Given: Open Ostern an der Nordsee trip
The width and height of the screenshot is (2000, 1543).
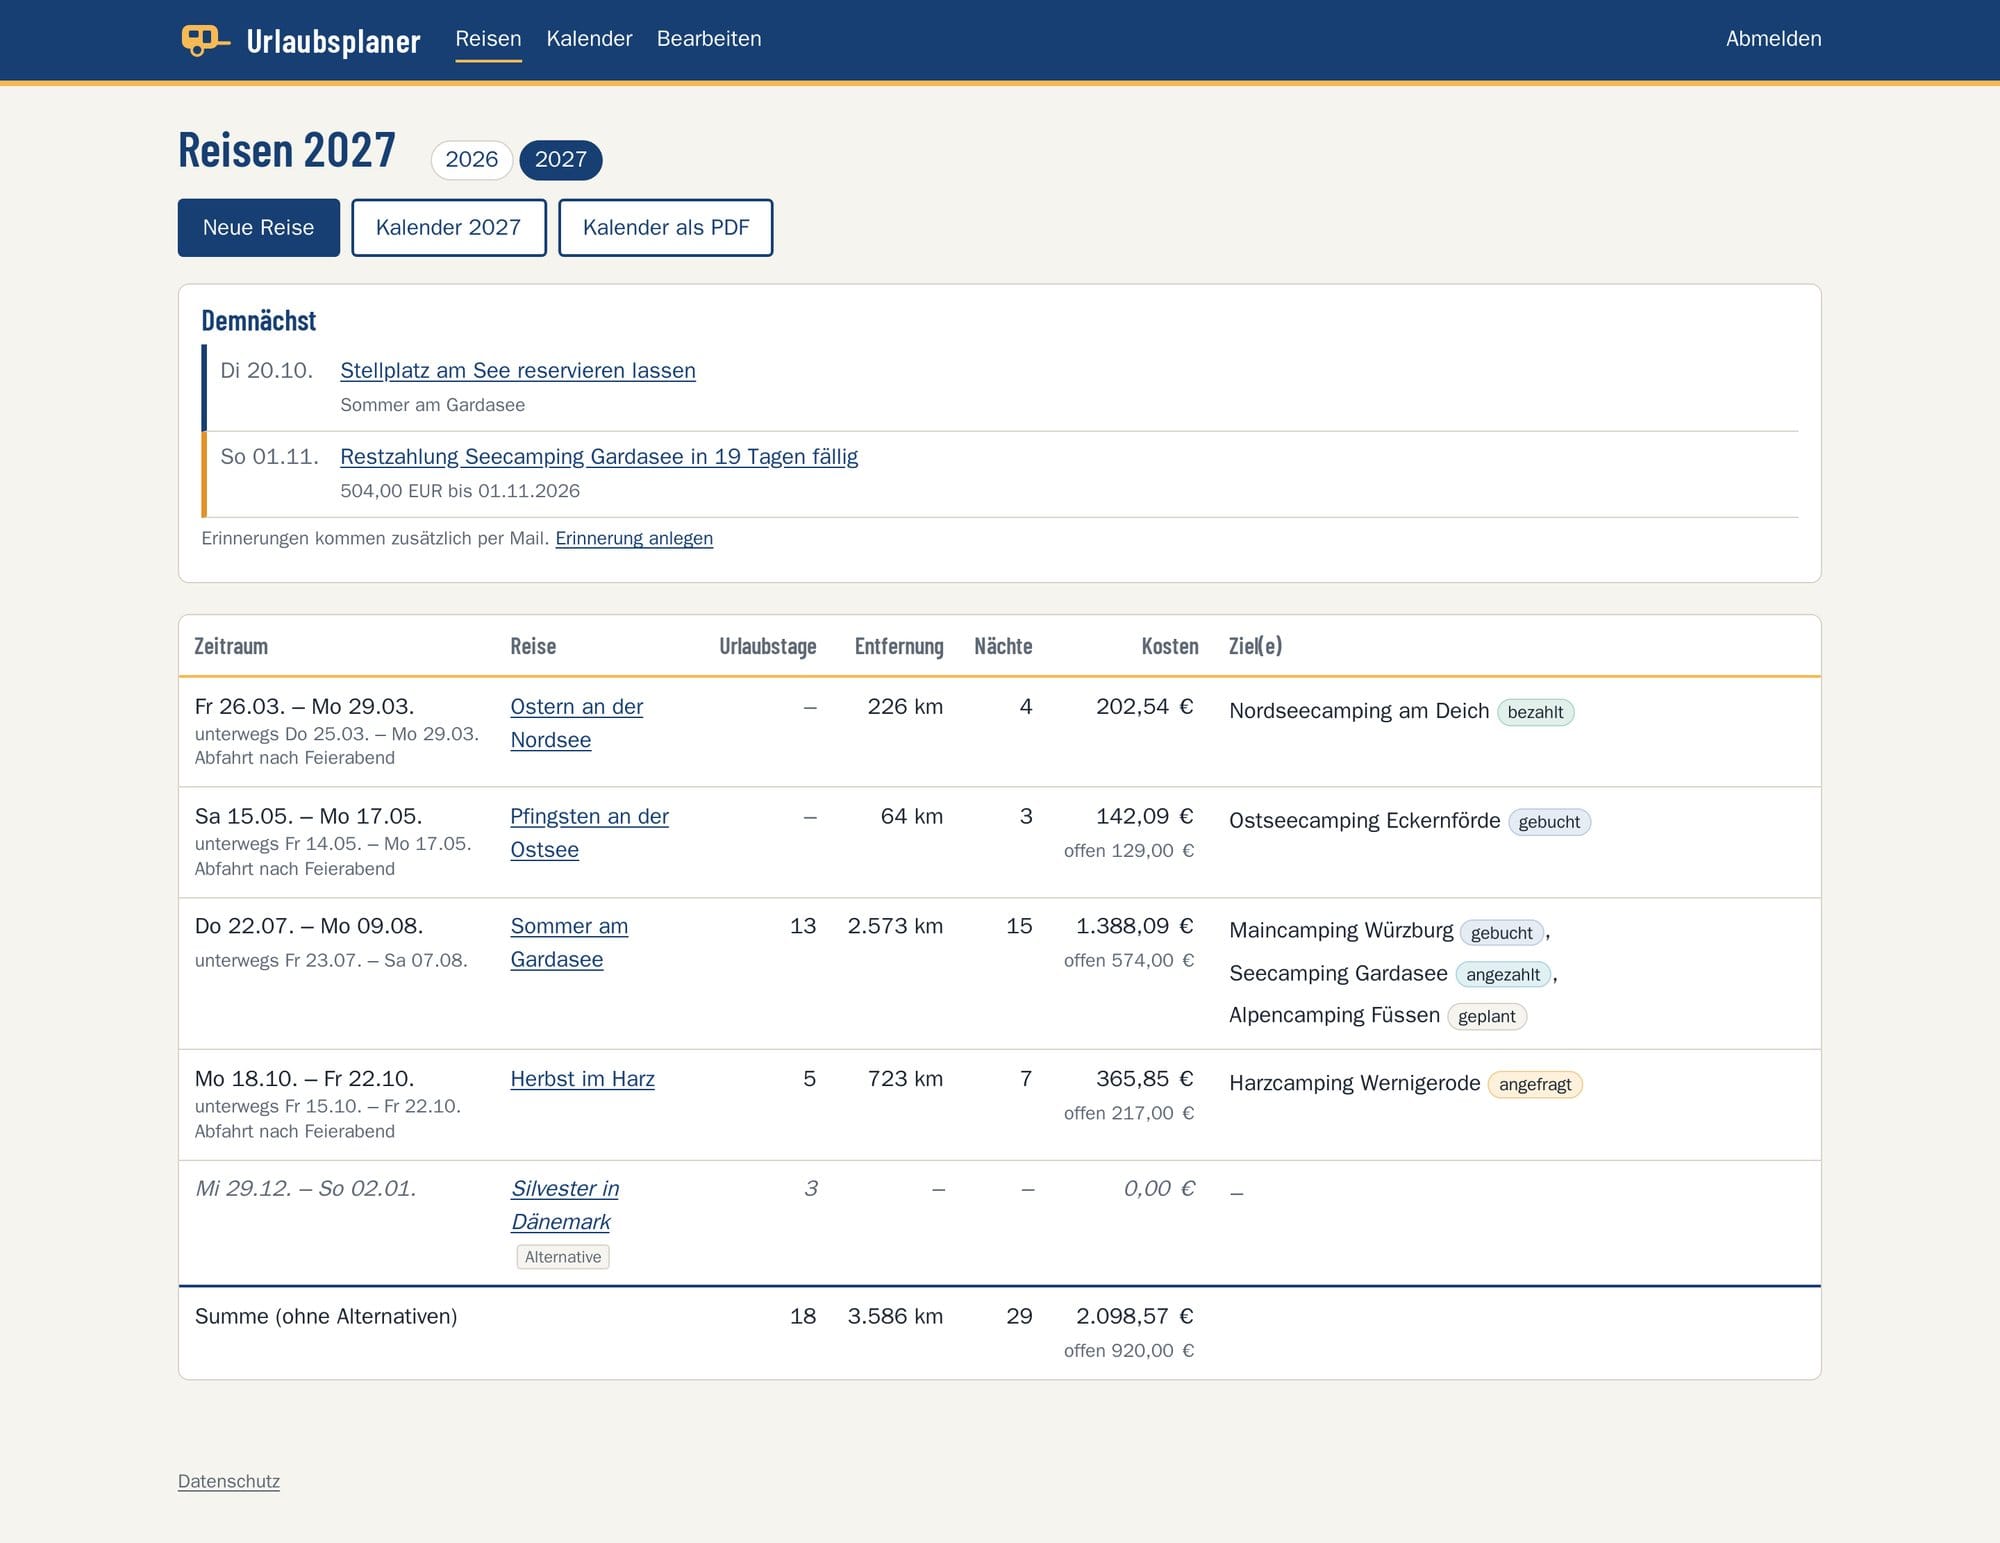Looking at the screenshot, I should pyautogui.click(x=576, y=723).
